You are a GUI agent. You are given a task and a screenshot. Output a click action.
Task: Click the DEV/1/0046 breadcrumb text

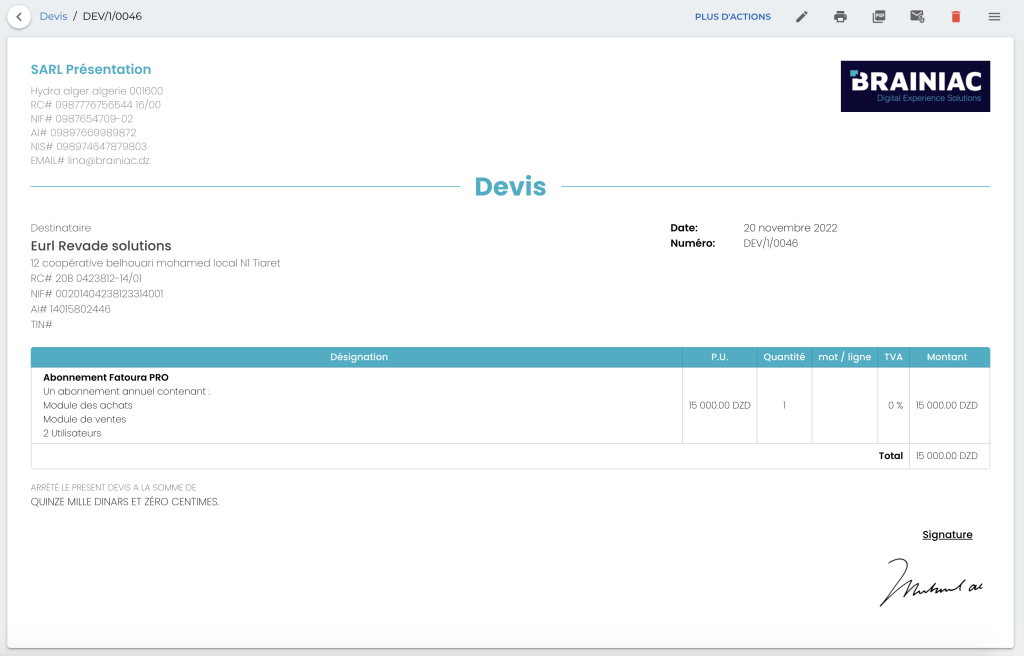pos(112,17)
